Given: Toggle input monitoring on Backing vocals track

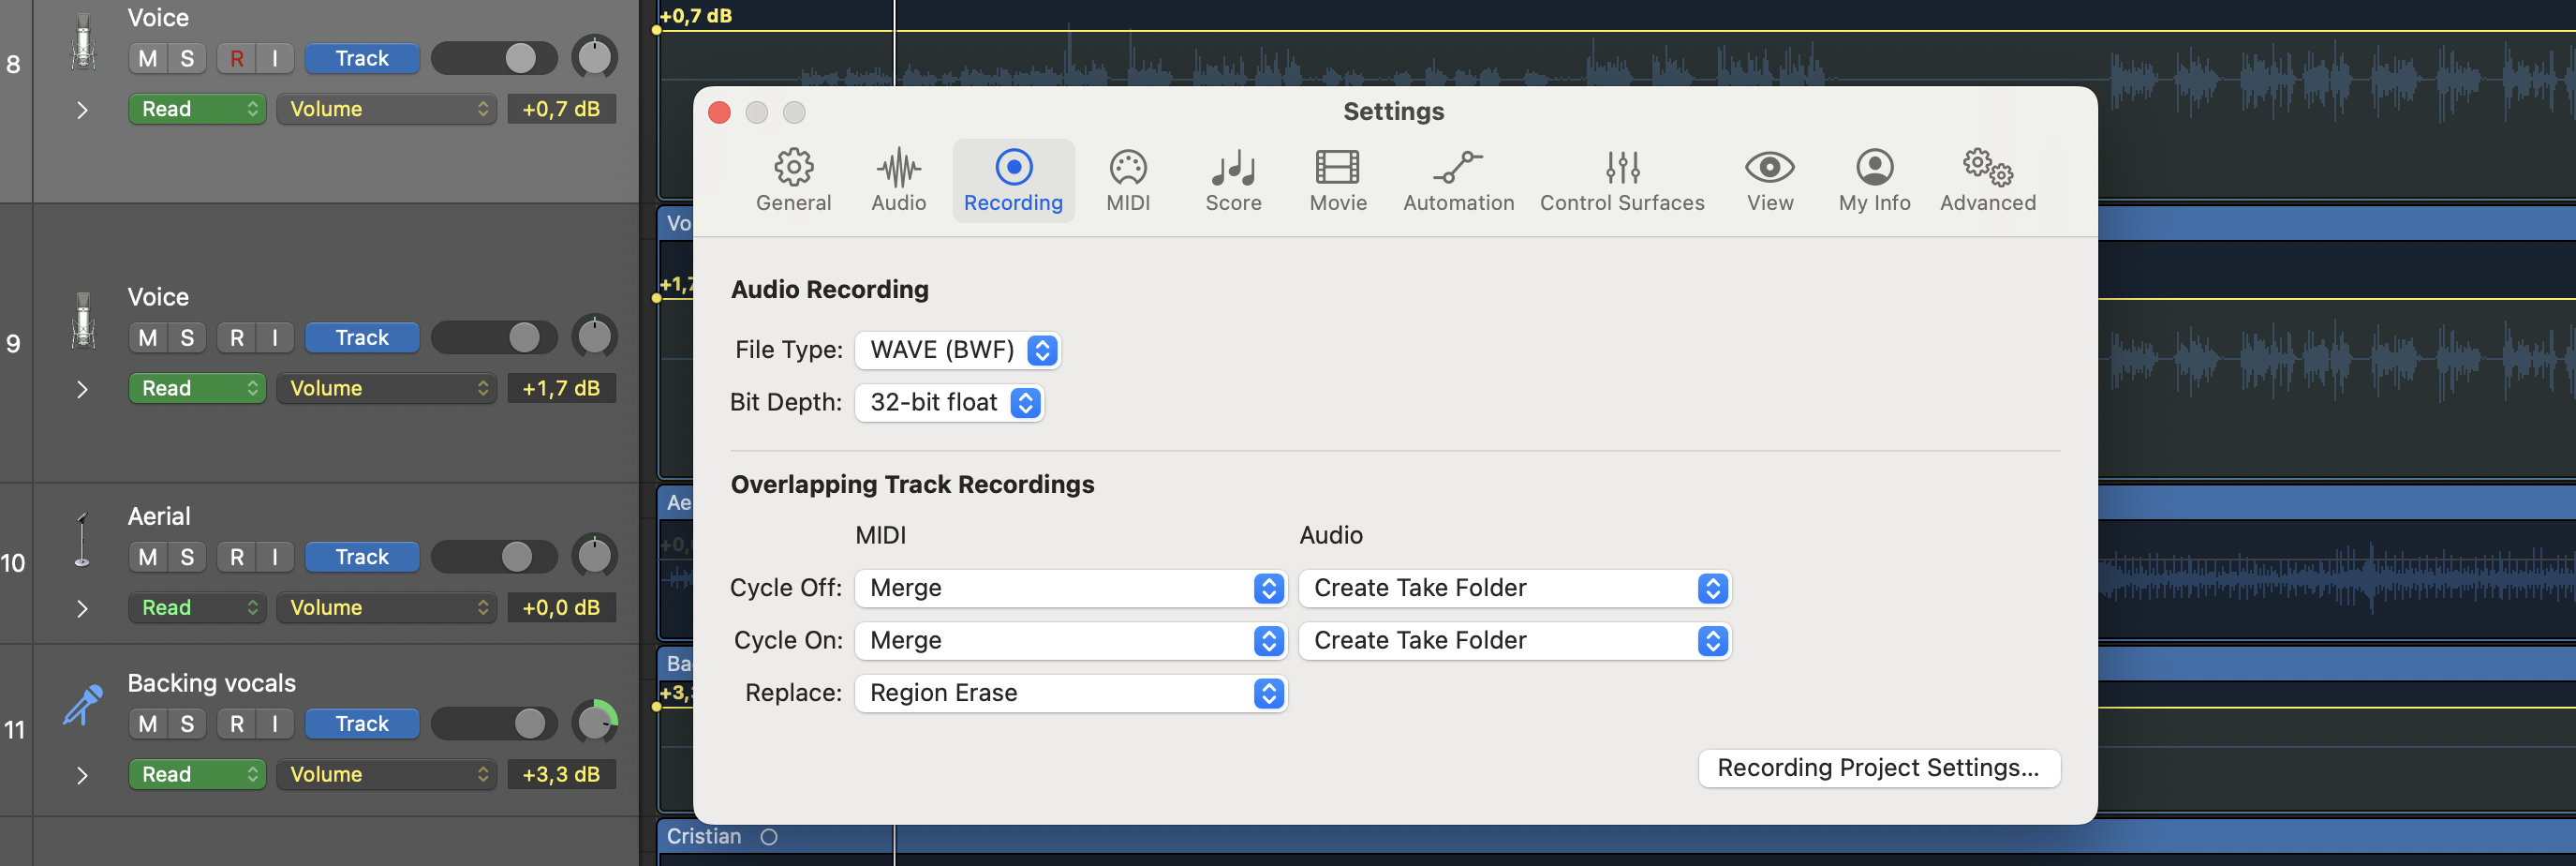Looking at the screenshot, I should click(x=275, y=723).
